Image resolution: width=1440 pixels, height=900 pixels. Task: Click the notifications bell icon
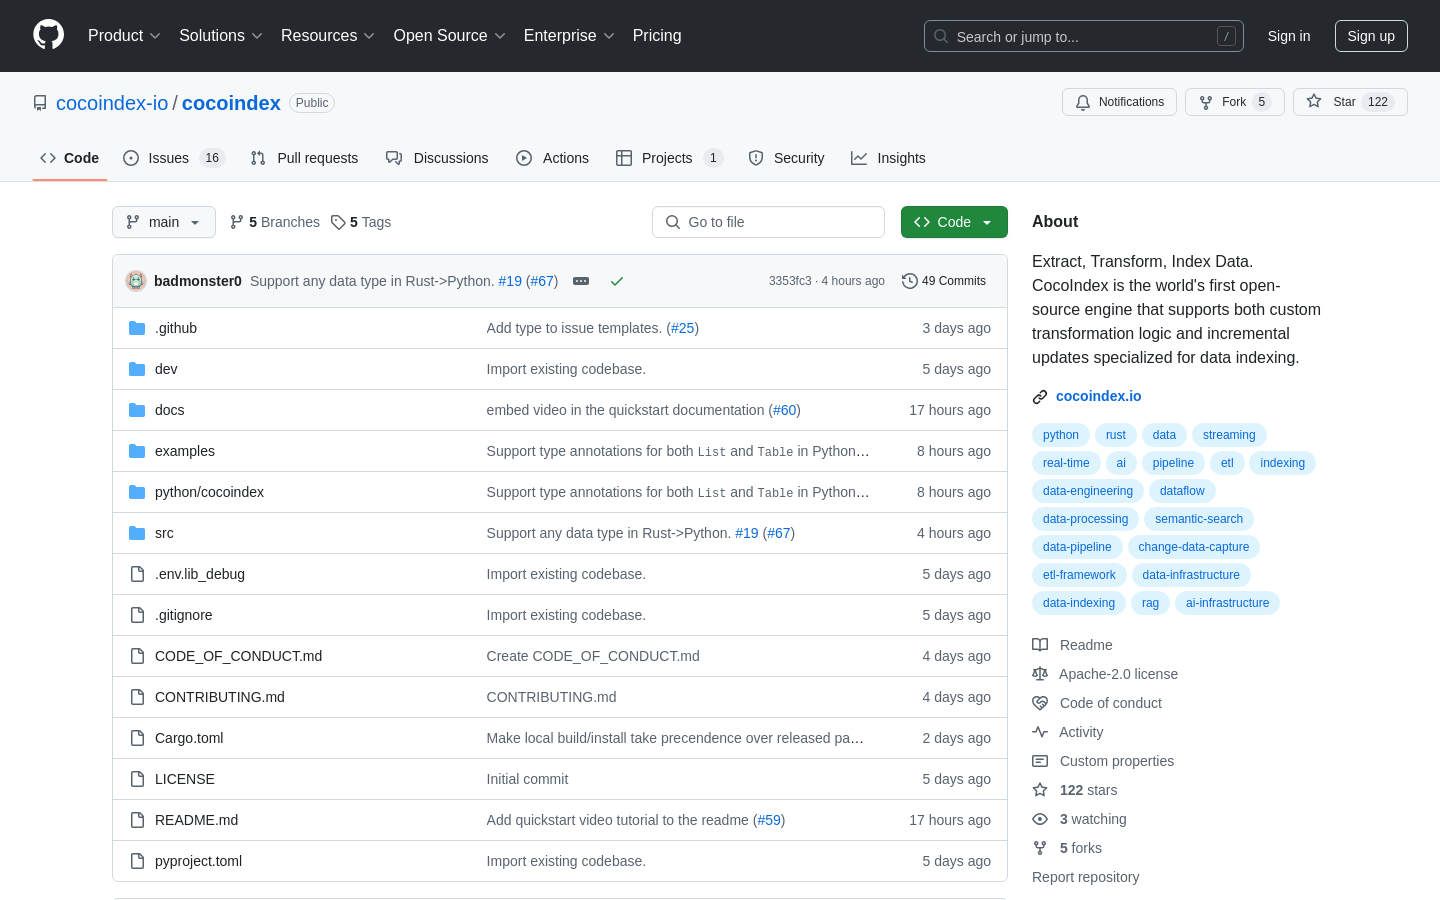click(1083, 102)
